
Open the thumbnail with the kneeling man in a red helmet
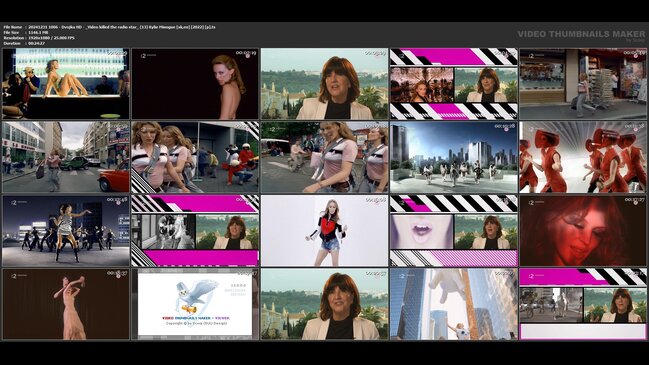(x=195, y=157)
